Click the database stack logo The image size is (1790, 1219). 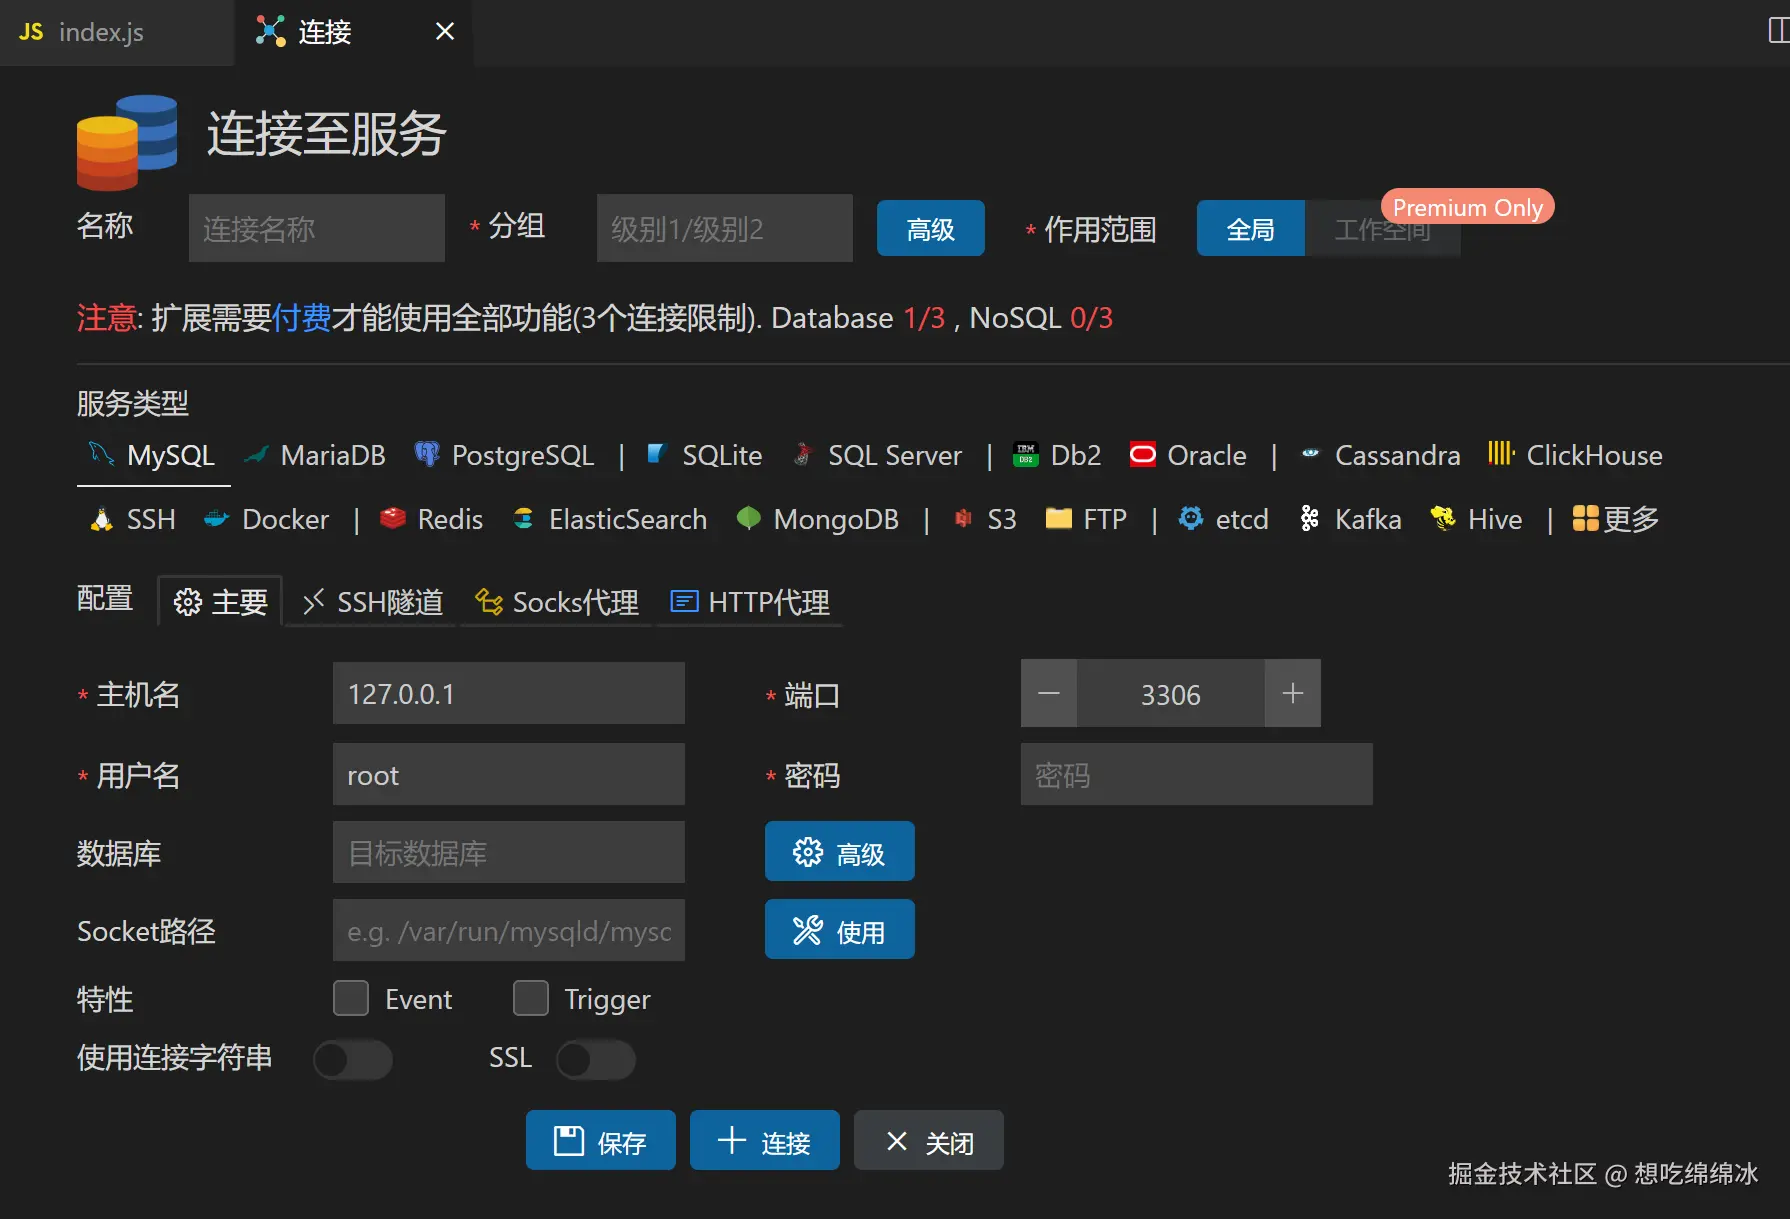pyautogui.click(x=127, y=141)
